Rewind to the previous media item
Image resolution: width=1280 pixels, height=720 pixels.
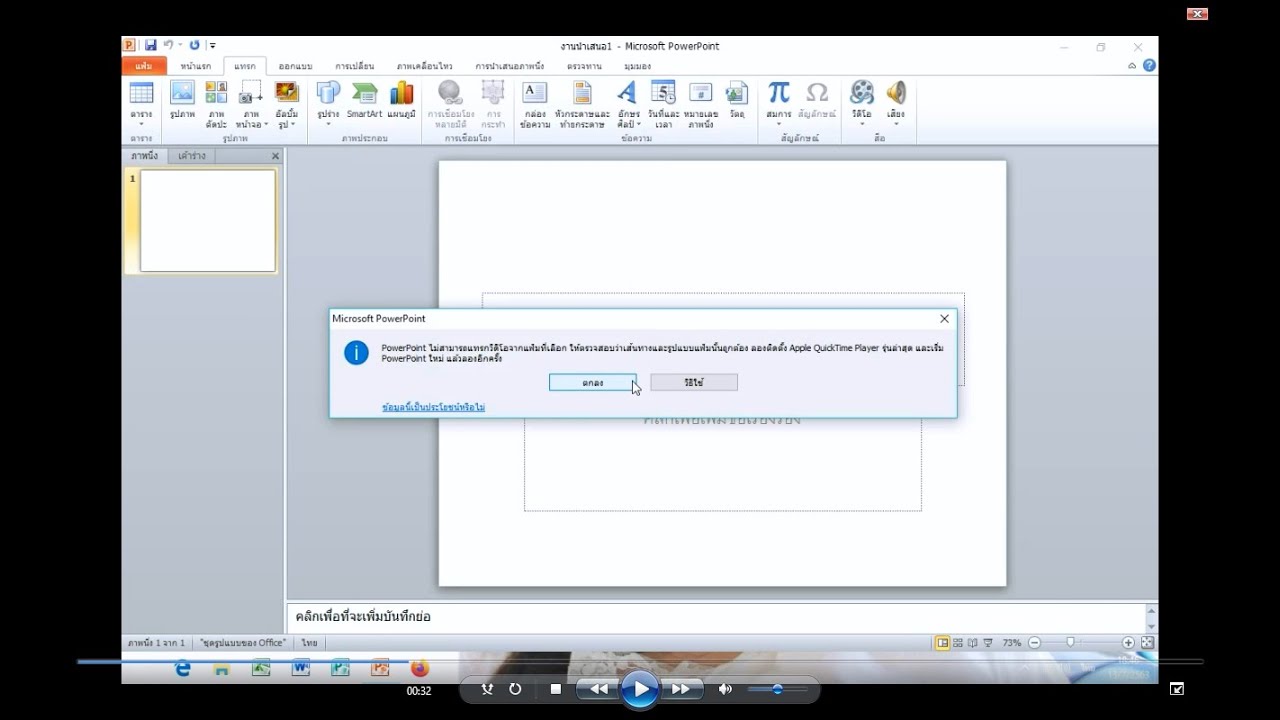tap(598, 689)
